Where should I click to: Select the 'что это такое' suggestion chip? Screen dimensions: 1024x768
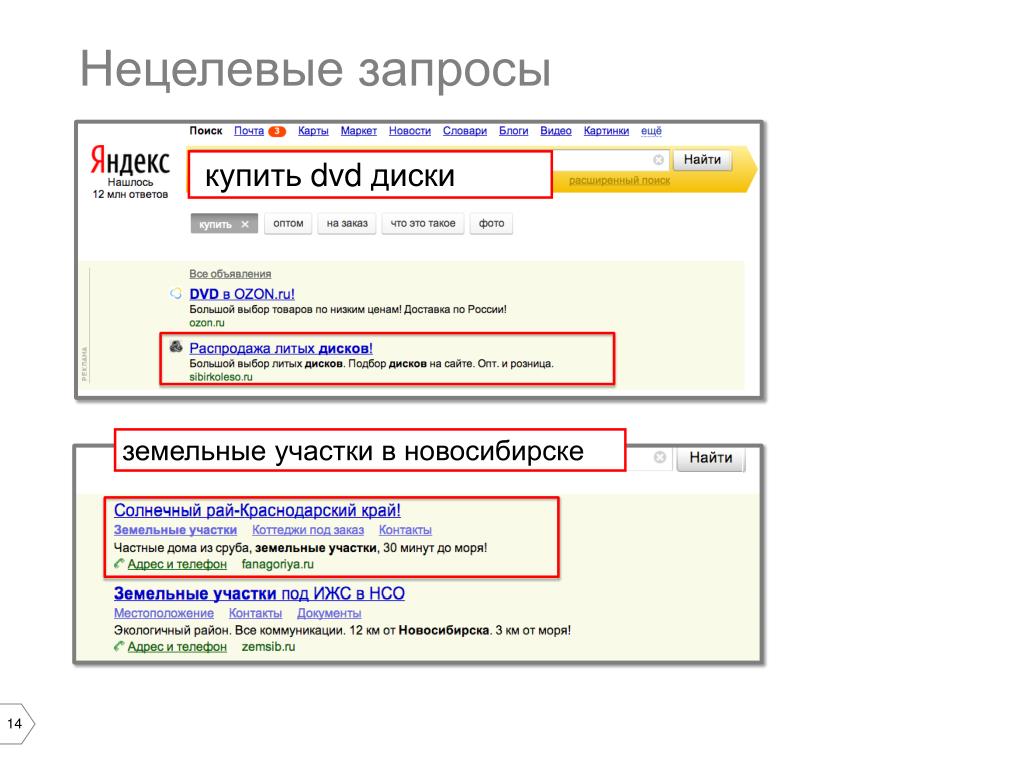pos(423,223)
